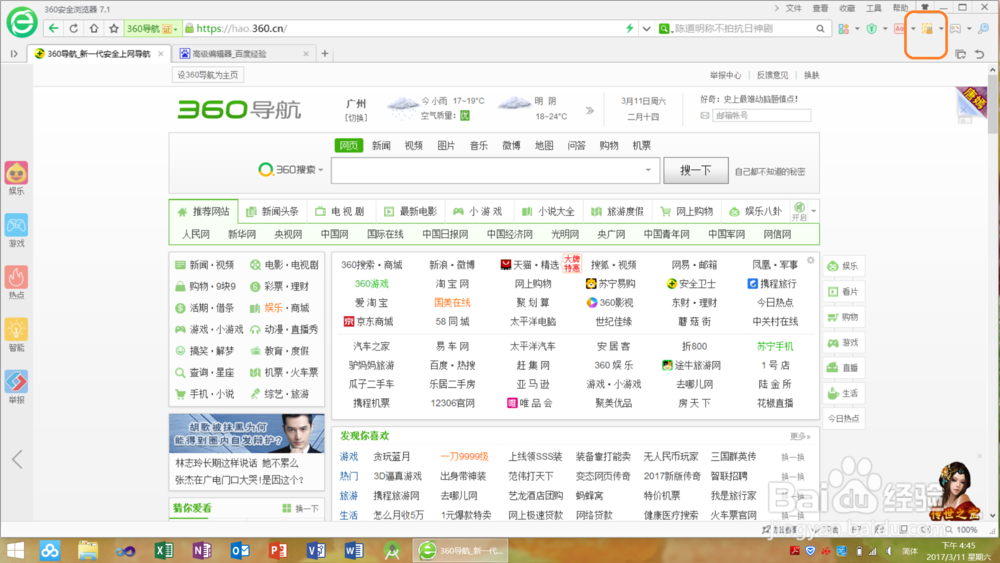Reload the page with the refresh icon

point(73,29)
